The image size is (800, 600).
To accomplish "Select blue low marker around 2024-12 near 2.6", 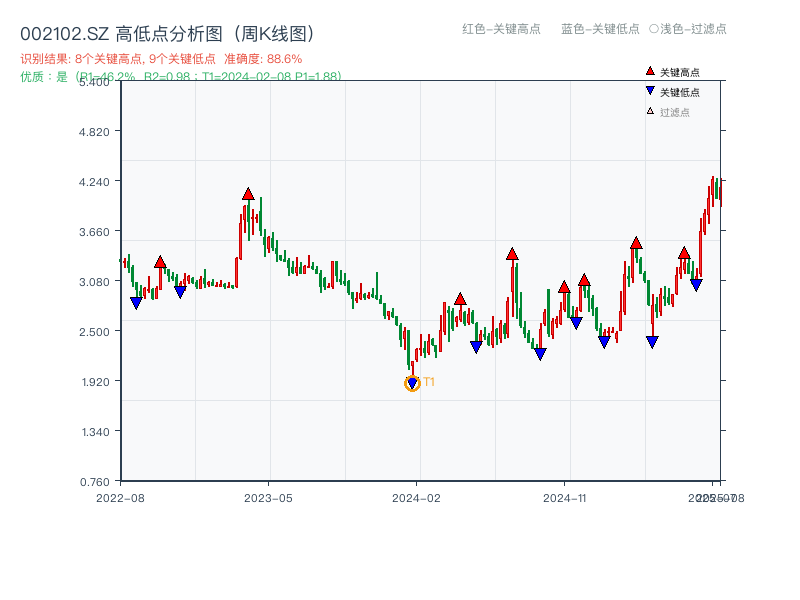I will [576, 323].
